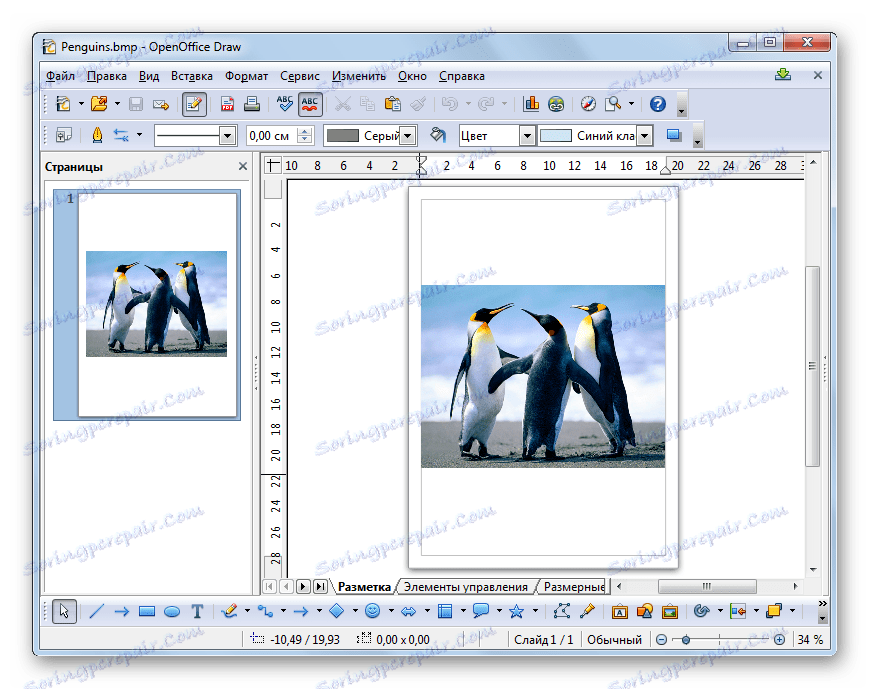Viewport: 870px width, 689px height.
Task: Open the Файл menu
Action: point(60,76)
